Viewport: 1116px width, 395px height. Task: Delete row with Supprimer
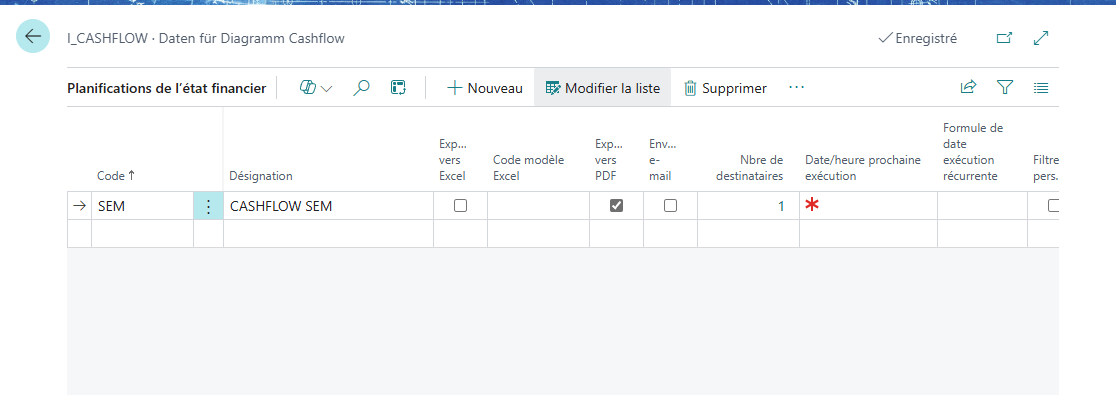(725, 88)
